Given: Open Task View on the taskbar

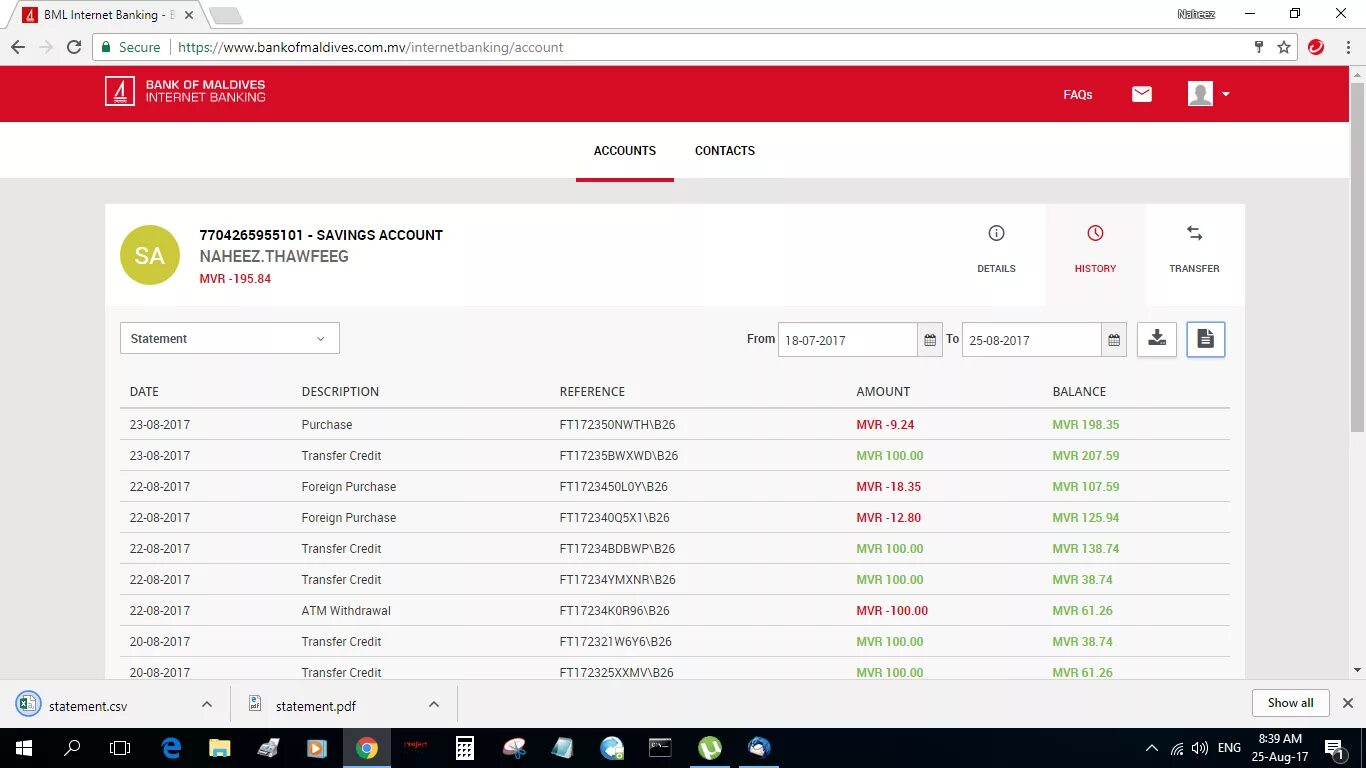Looking at the screenshot, I should 120,748.
